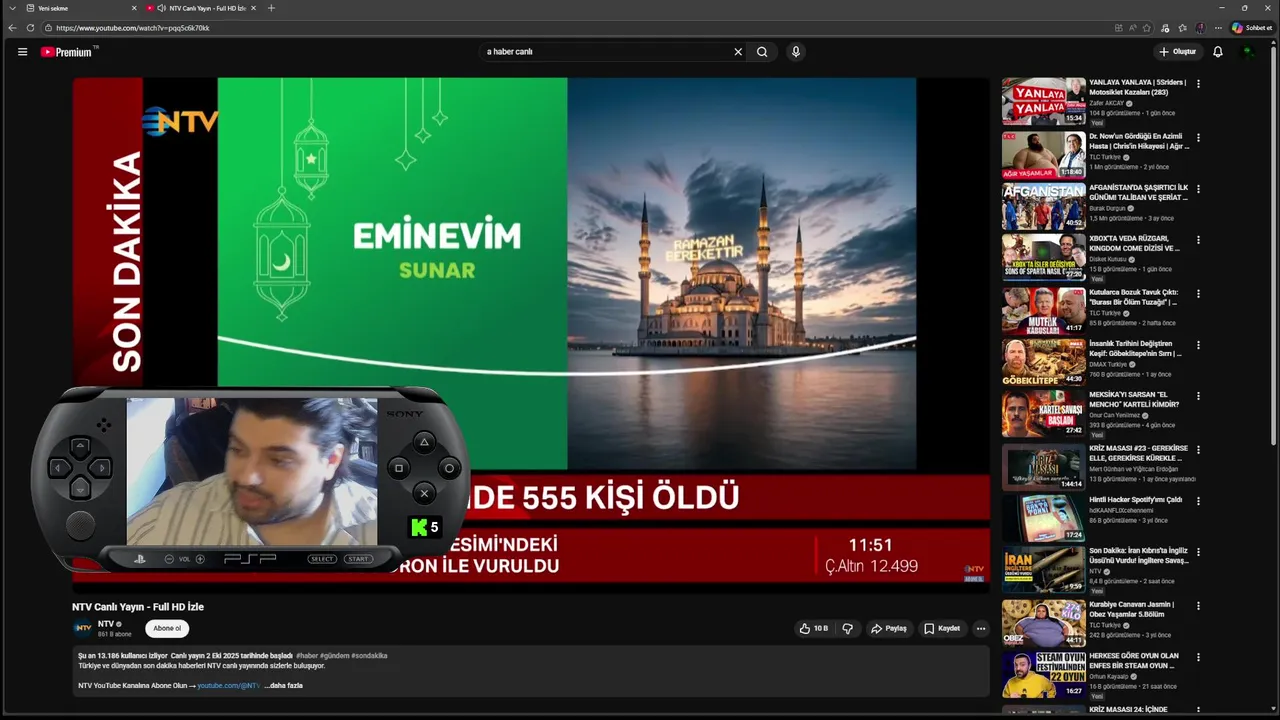Open options for Hintli Hacker Spotify video
This screenshot has height=720, width=1280.
click(x=1198, y=501)
